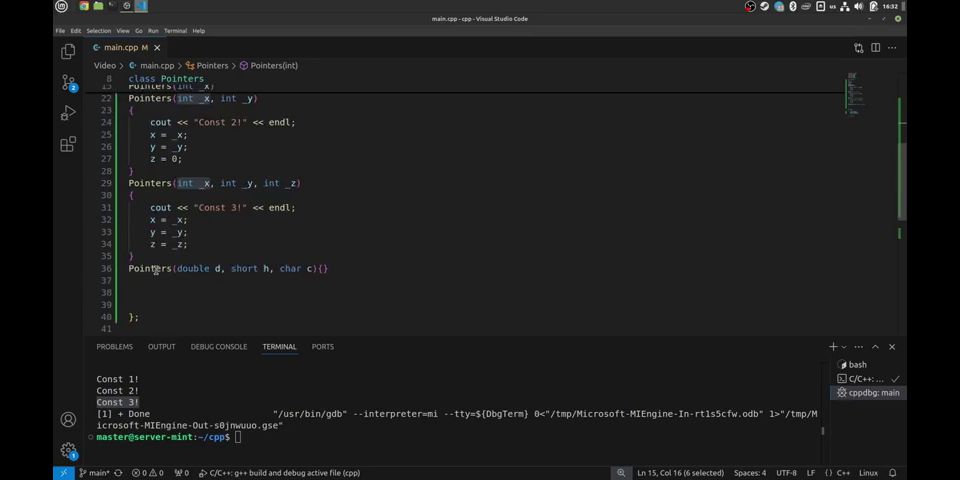The width and height of the screenshot is (960, 480).
Task: Change UTF-8 file encoding
Action: 786,473
